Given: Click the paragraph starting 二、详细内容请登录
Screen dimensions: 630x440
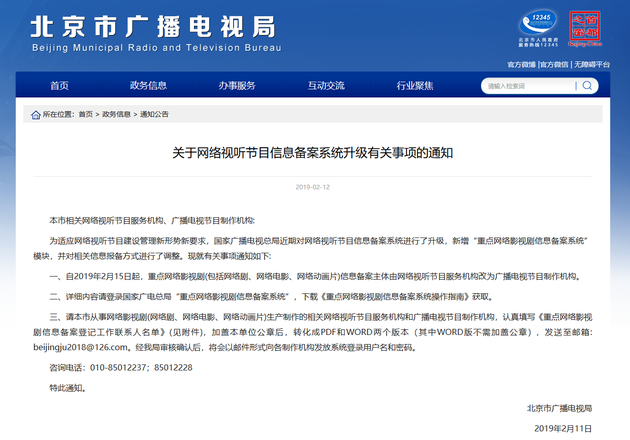Looking at the screenshot, I should point(272,297).
